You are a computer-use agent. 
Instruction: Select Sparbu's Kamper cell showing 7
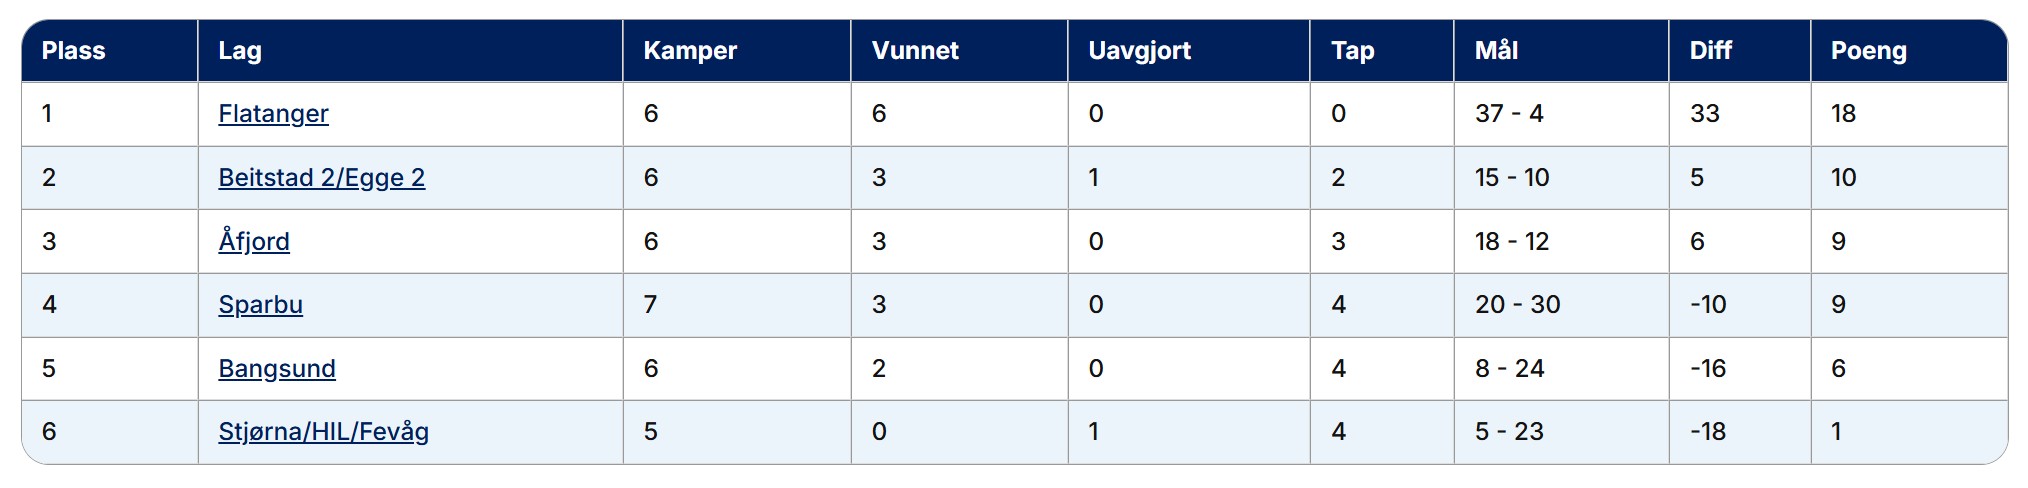tap(651, 305)
